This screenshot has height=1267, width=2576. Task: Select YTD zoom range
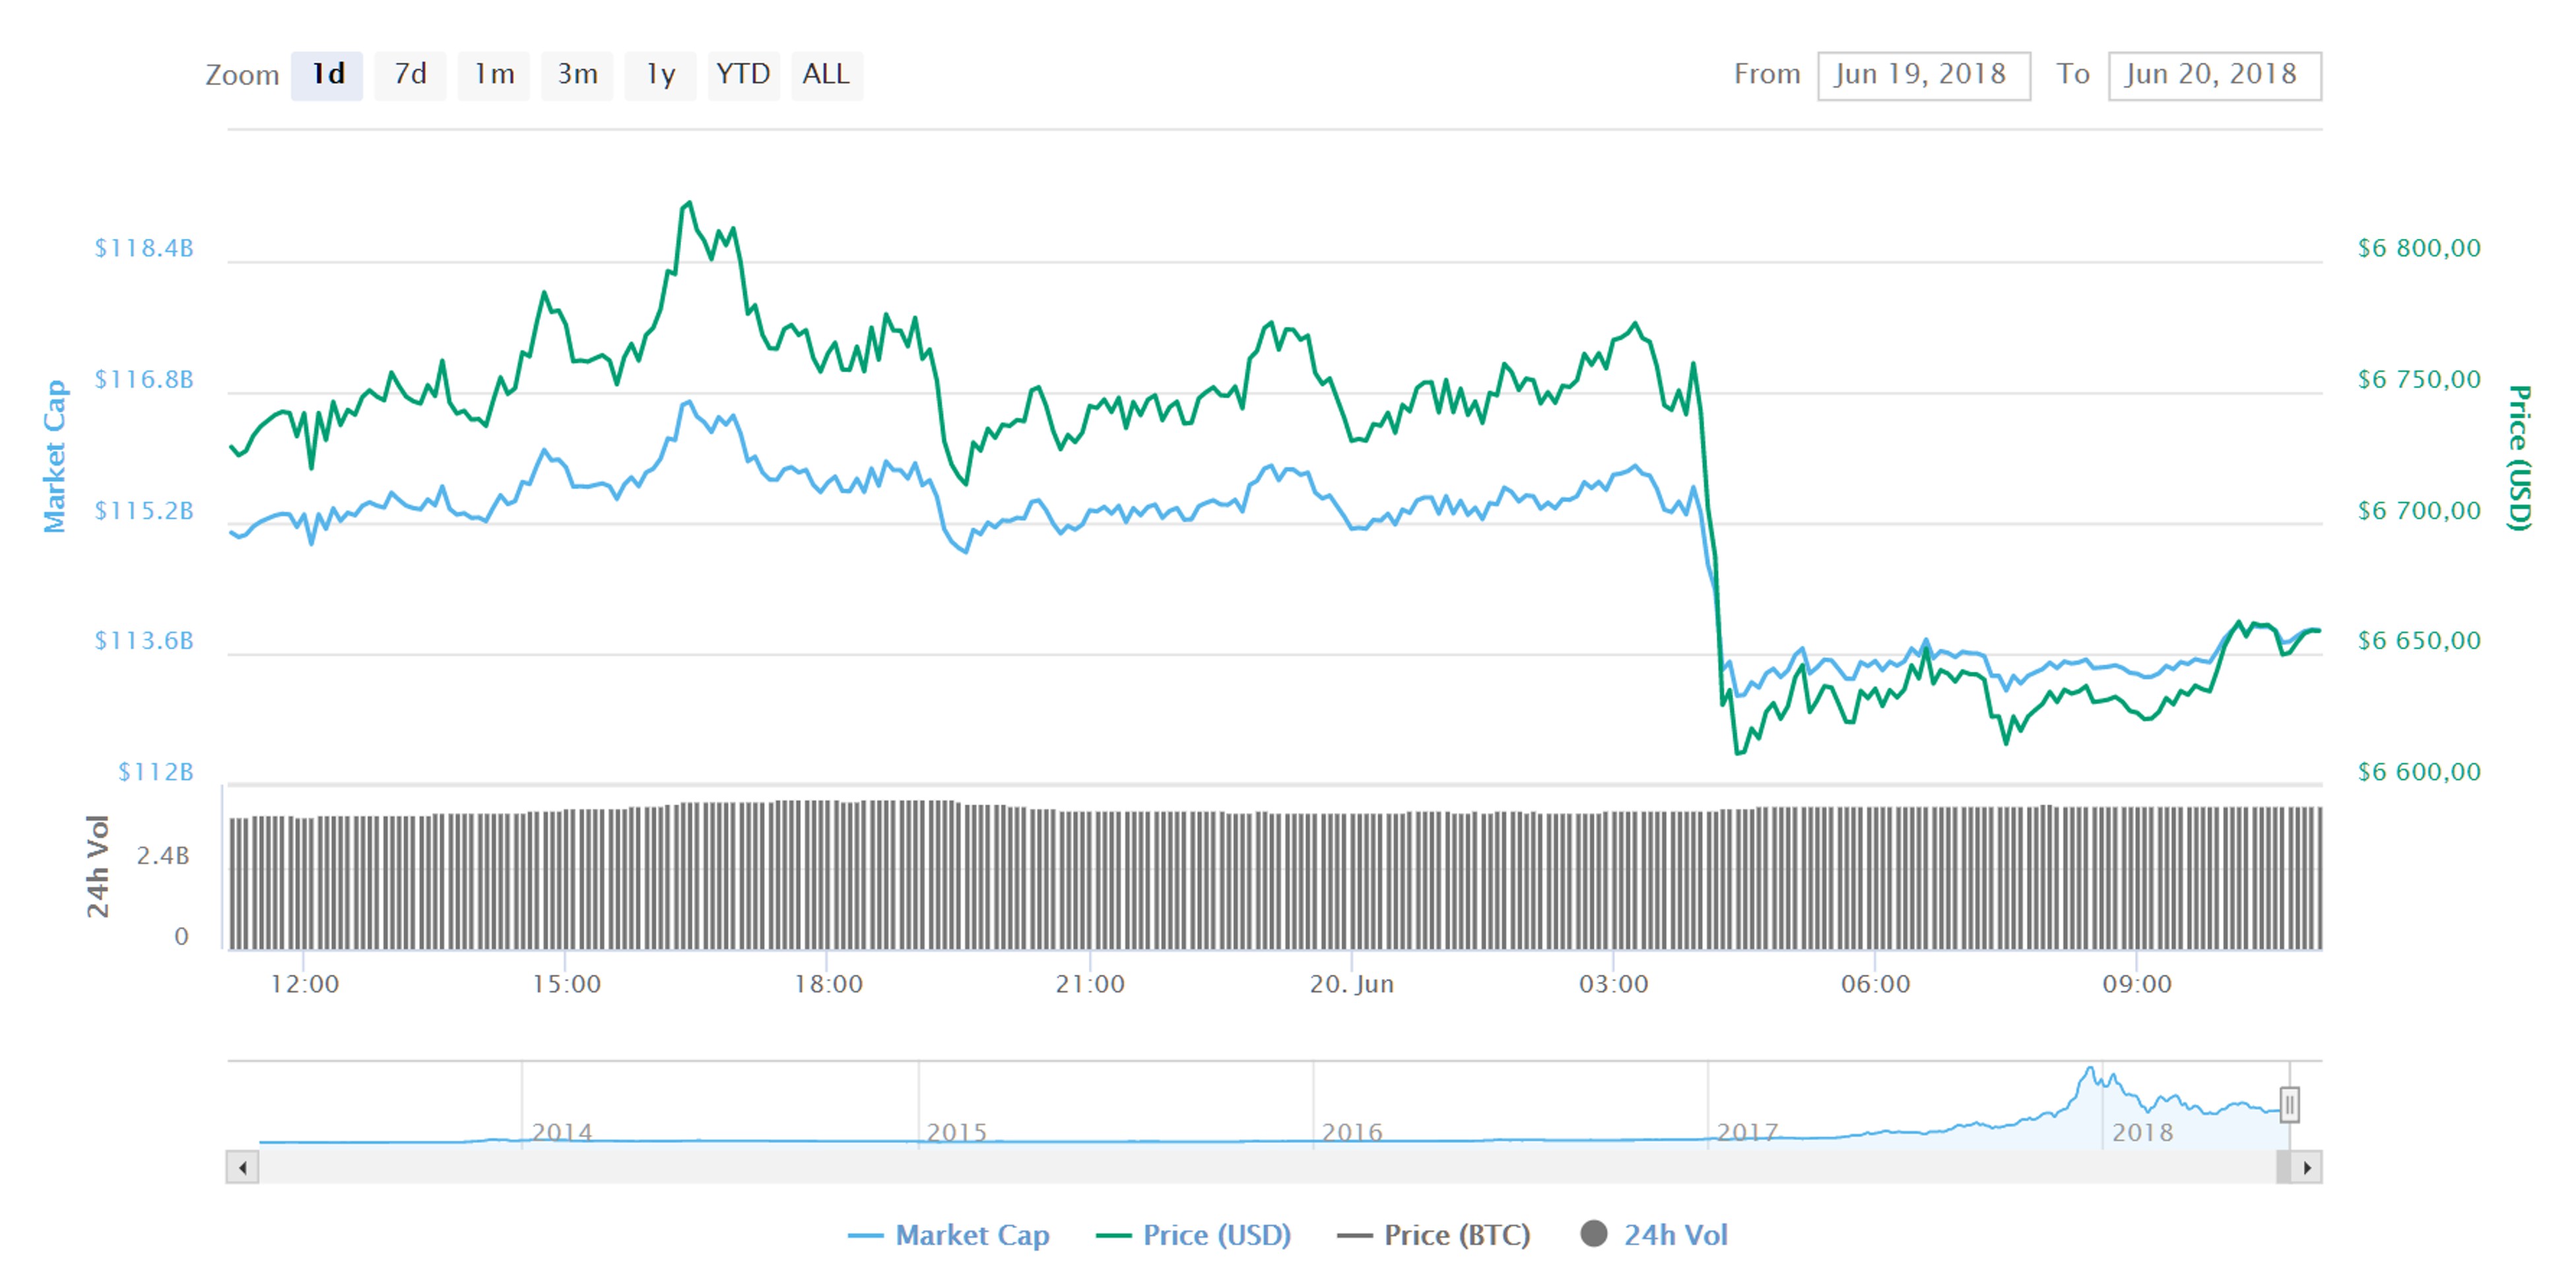(x=743, y=75)
